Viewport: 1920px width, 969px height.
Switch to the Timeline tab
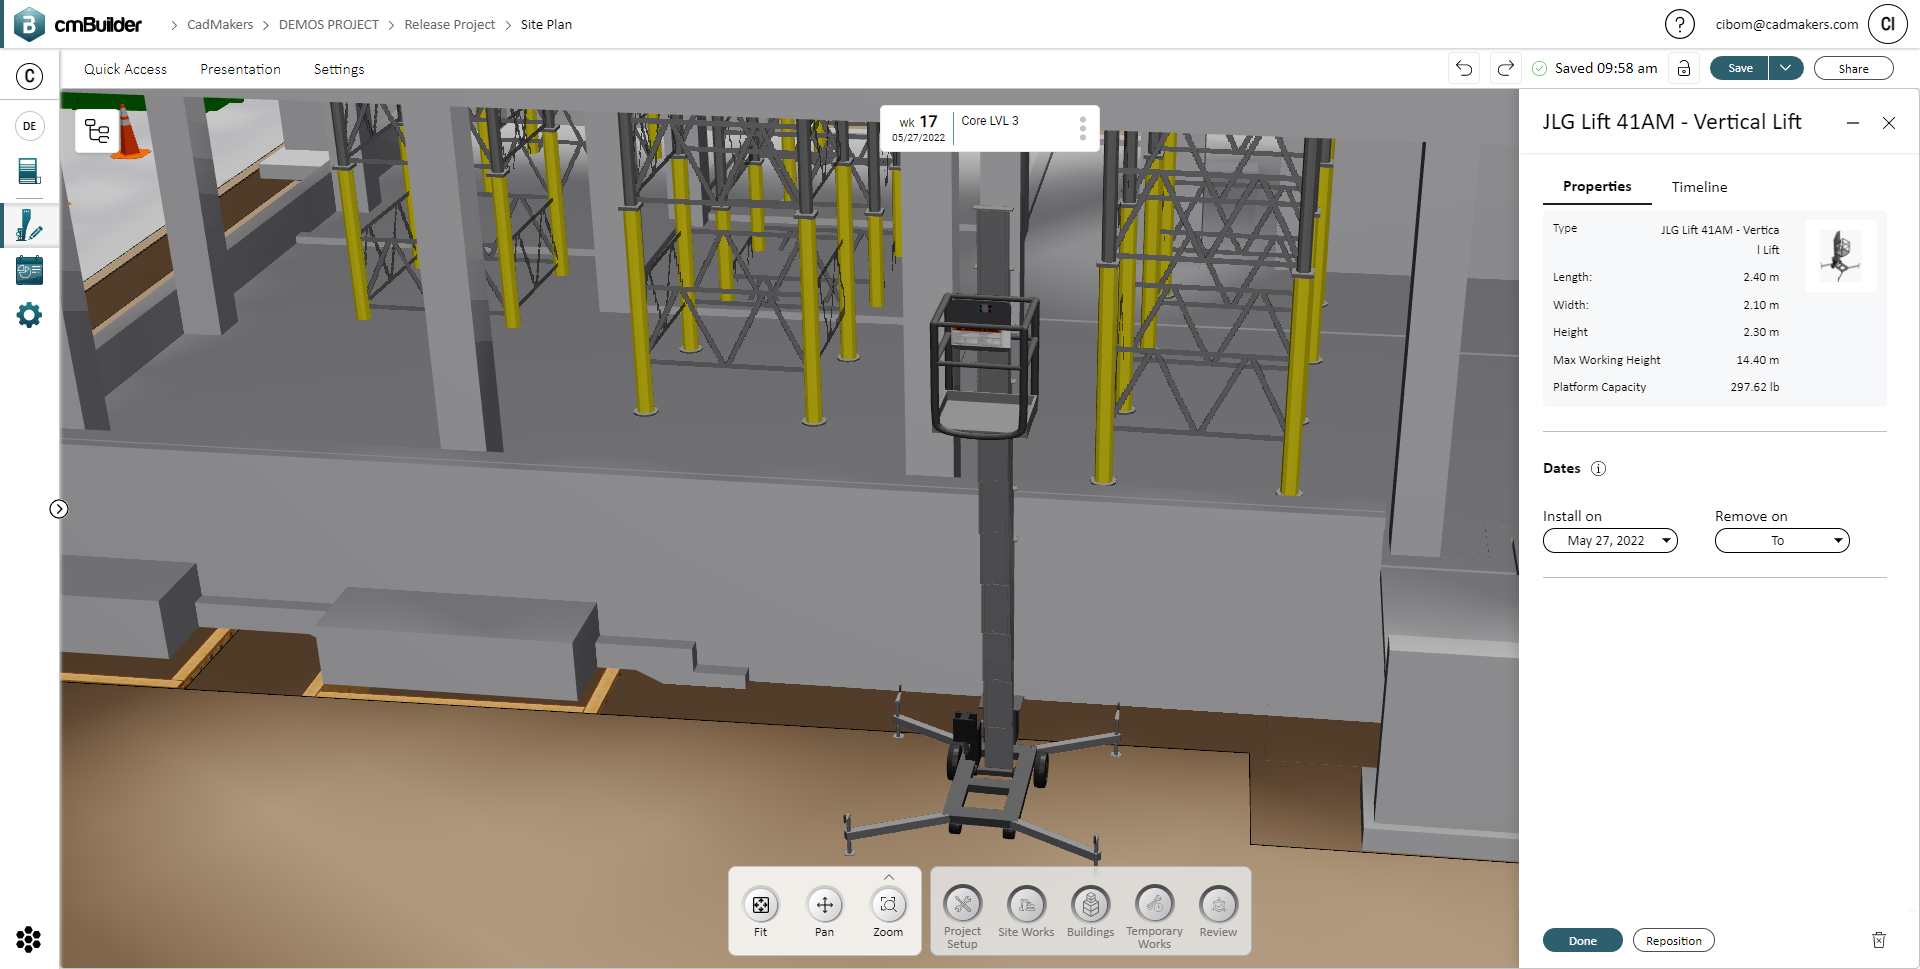(1699, 187)
